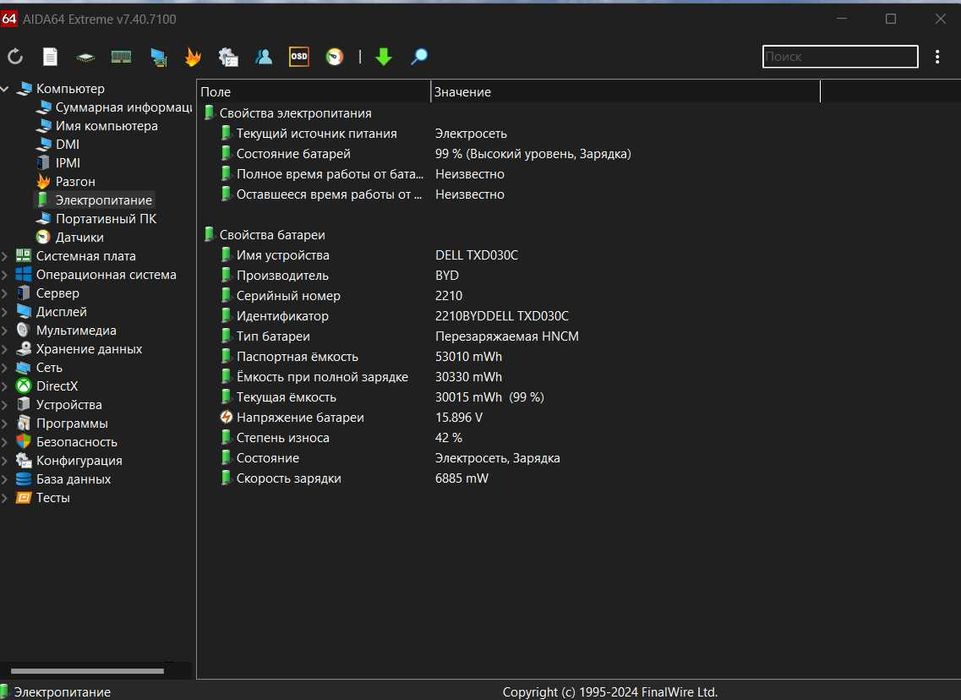Expand the Сеть tree node
Image resolution: width=961 pixels, height=700 pixels.
point(5,368)
